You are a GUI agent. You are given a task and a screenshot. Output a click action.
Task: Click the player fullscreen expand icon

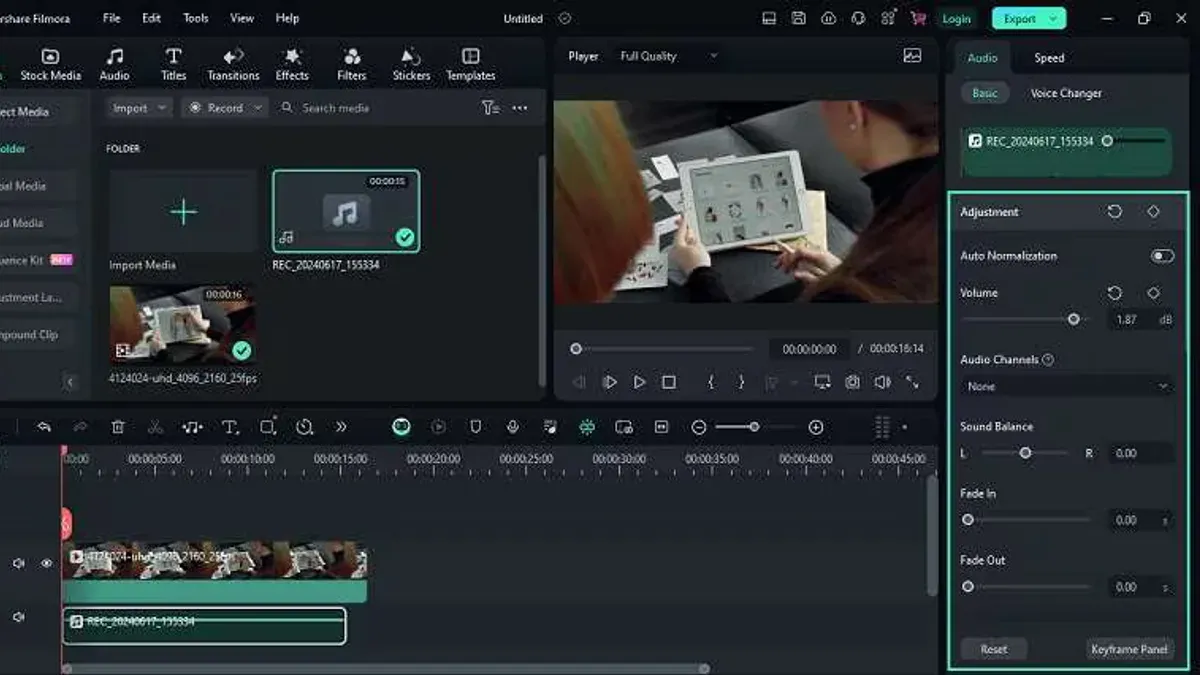[x=912, y=382]
